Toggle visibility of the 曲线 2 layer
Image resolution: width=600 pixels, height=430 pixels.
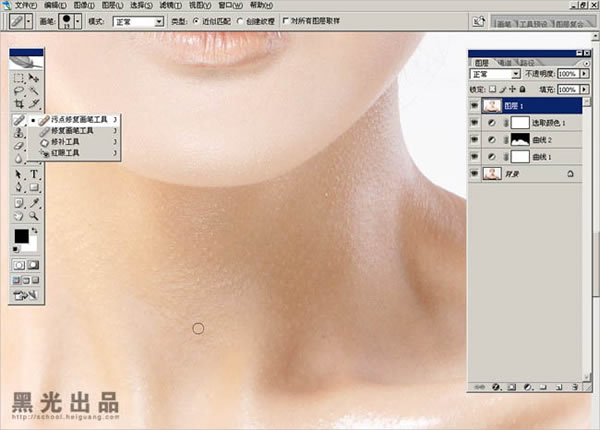[x=474, y=140]
